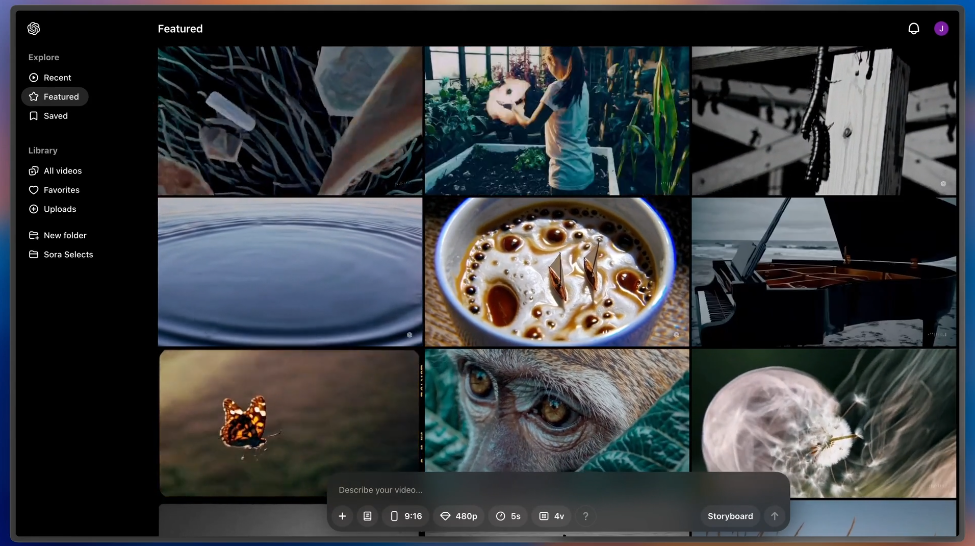The width and height of the screenshot is (975, 546).
Task: Open the 480p resolution dropdown
Action: [x=459, y=516]
